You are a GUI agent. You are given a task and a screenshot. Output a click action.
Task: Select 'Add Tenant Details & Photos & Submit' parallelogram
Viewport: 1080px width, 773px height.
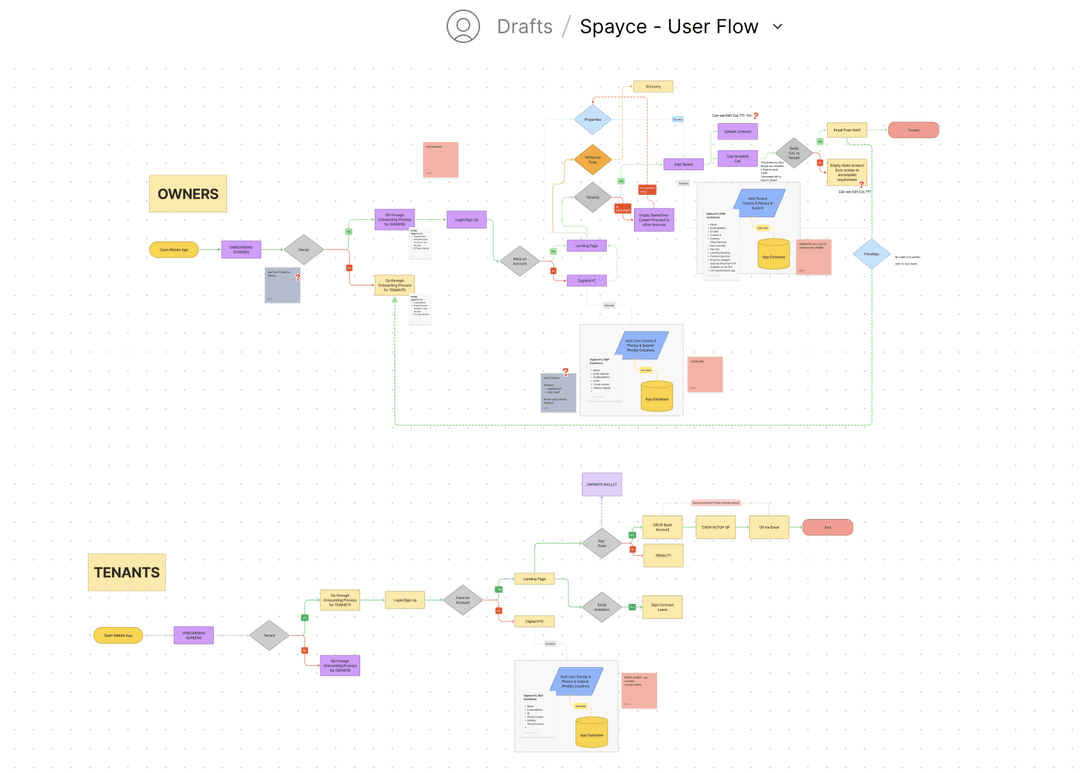coord(758,203)
